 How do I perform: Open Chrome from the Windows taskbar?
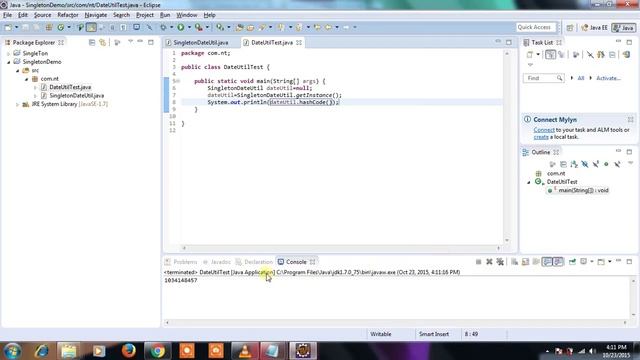tap(158, 350)
